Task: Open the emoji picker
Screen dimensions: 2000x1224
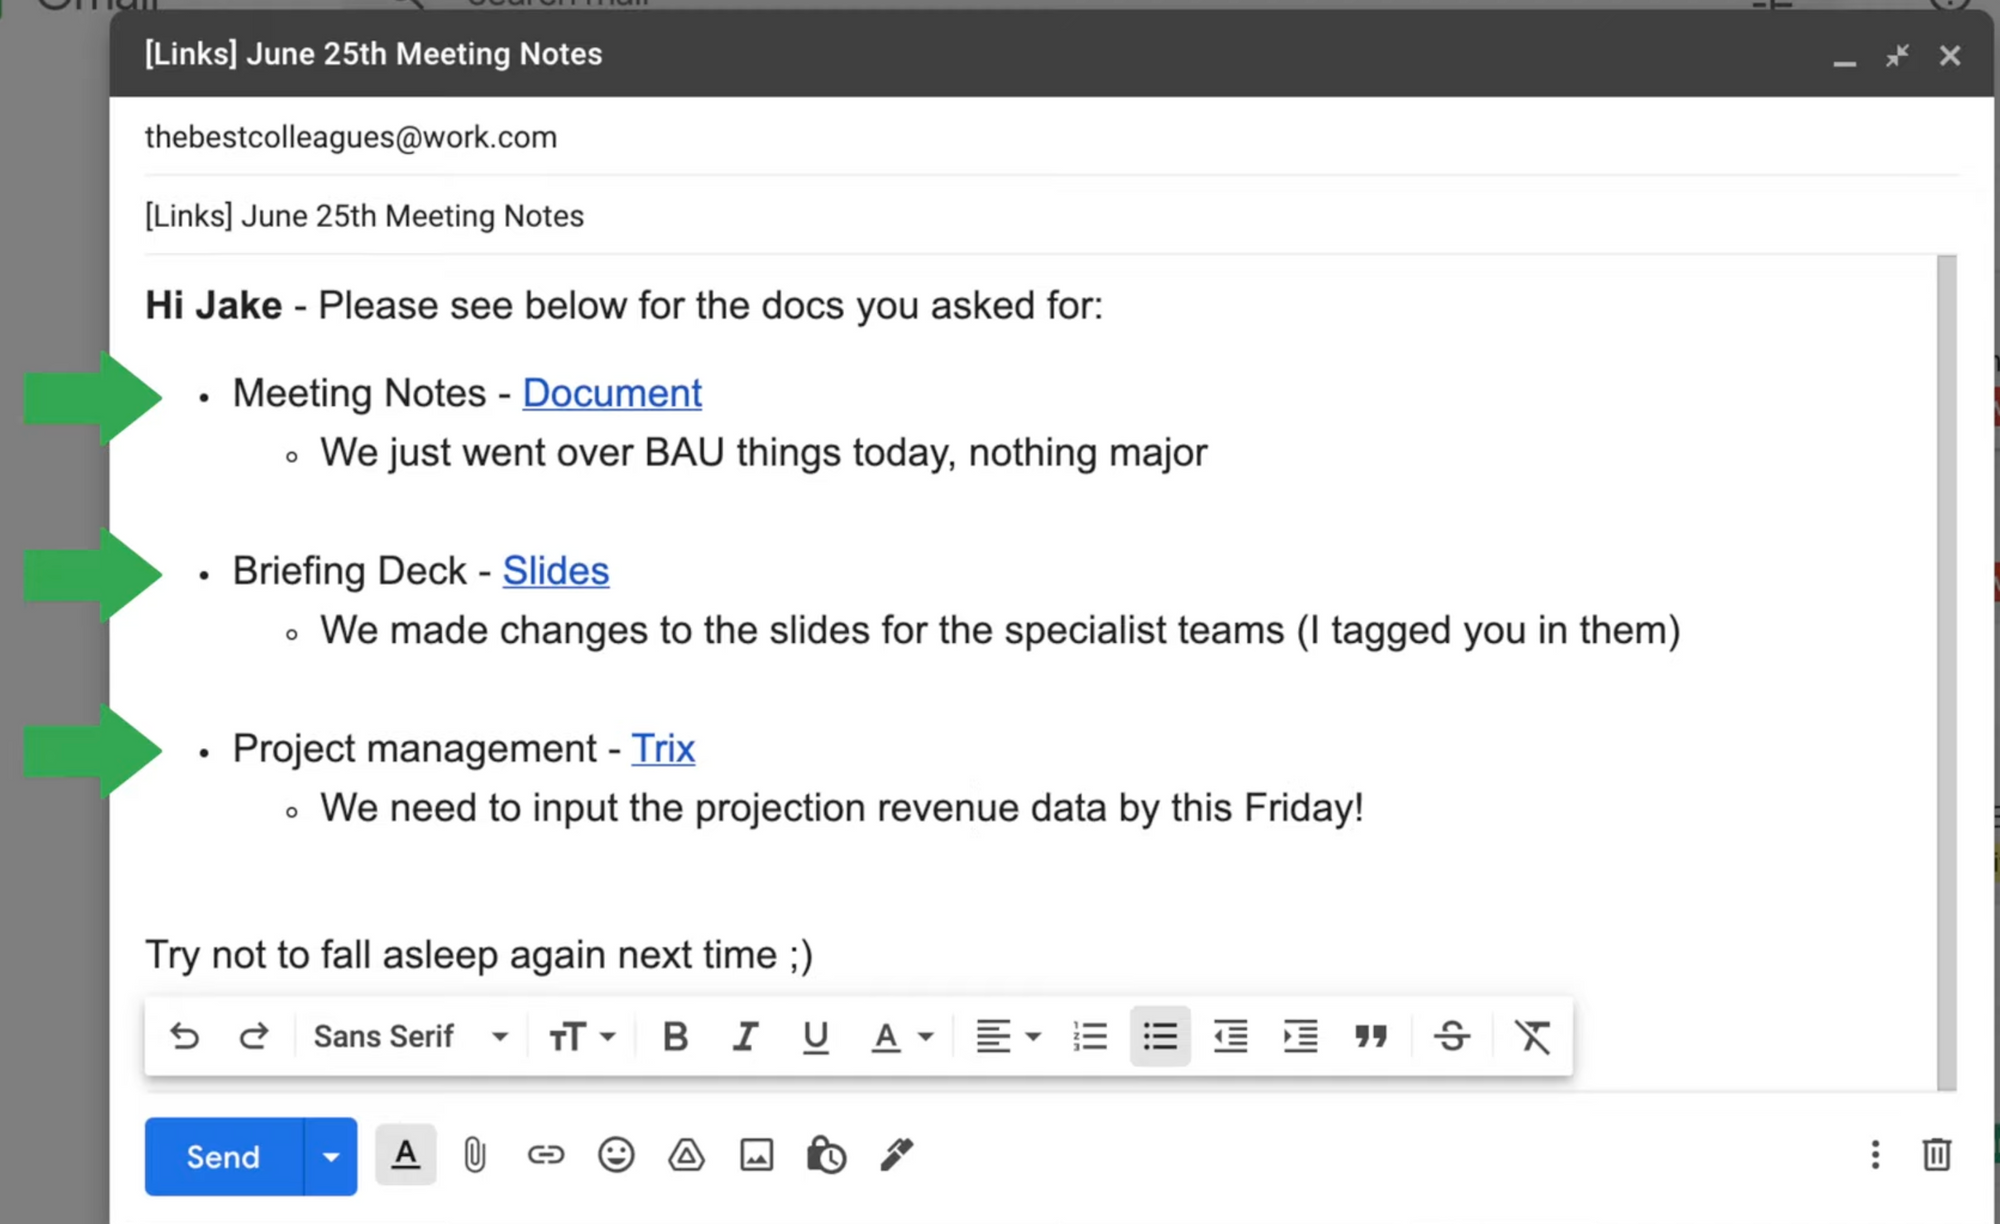Action: [x=616, y=1156]
